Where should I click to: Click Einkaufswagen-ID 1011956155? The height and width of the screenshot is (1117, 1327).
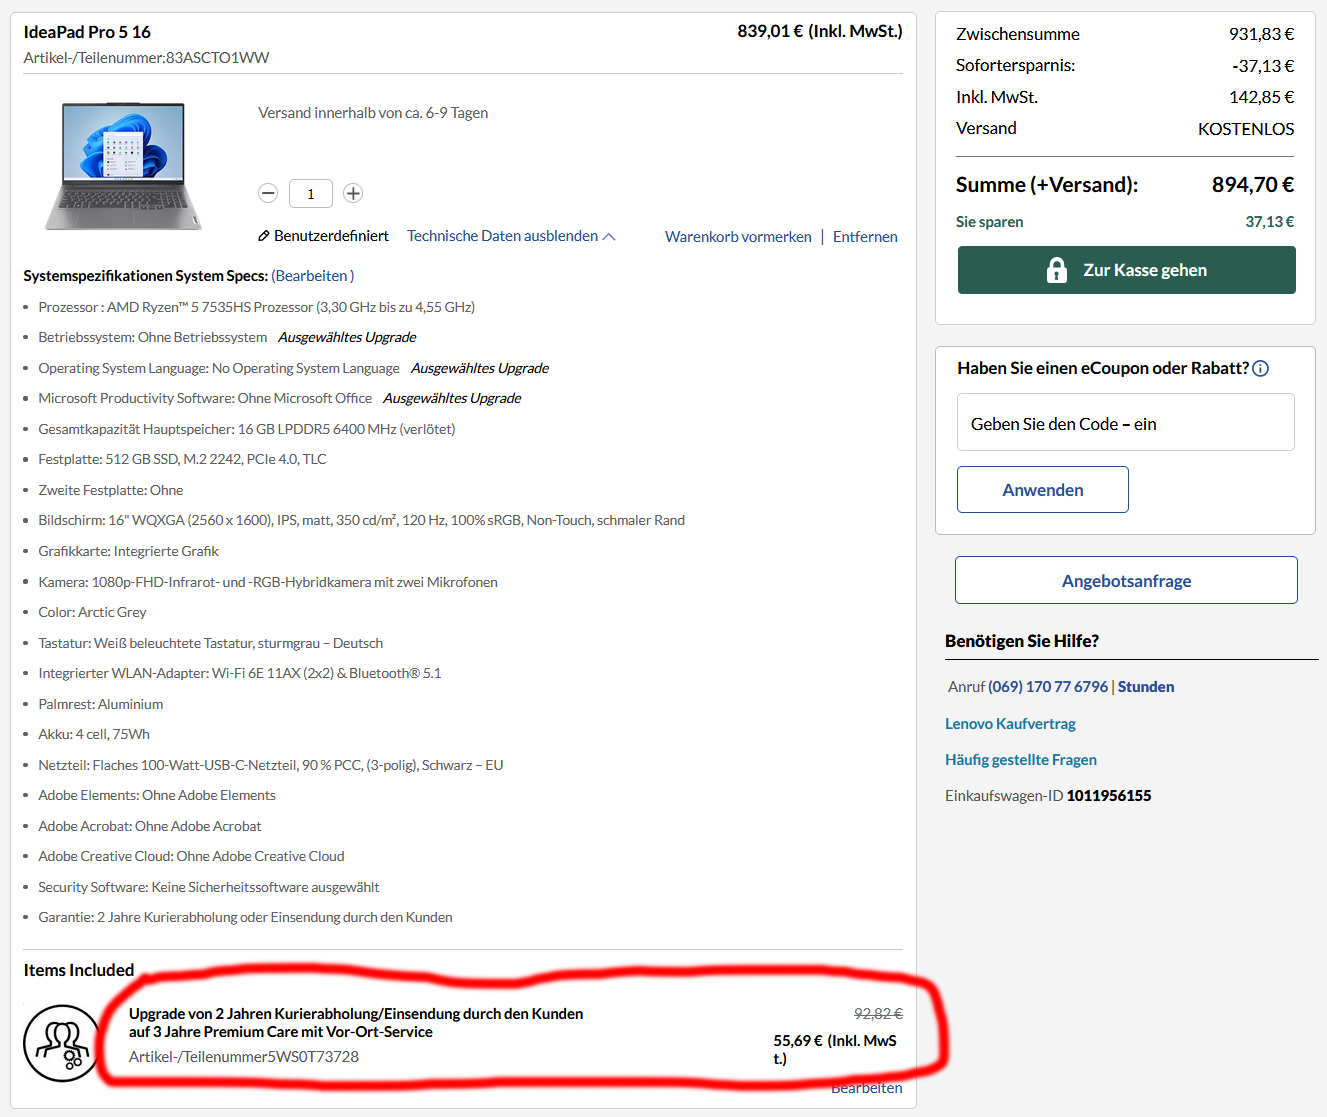pos(1048,796)
